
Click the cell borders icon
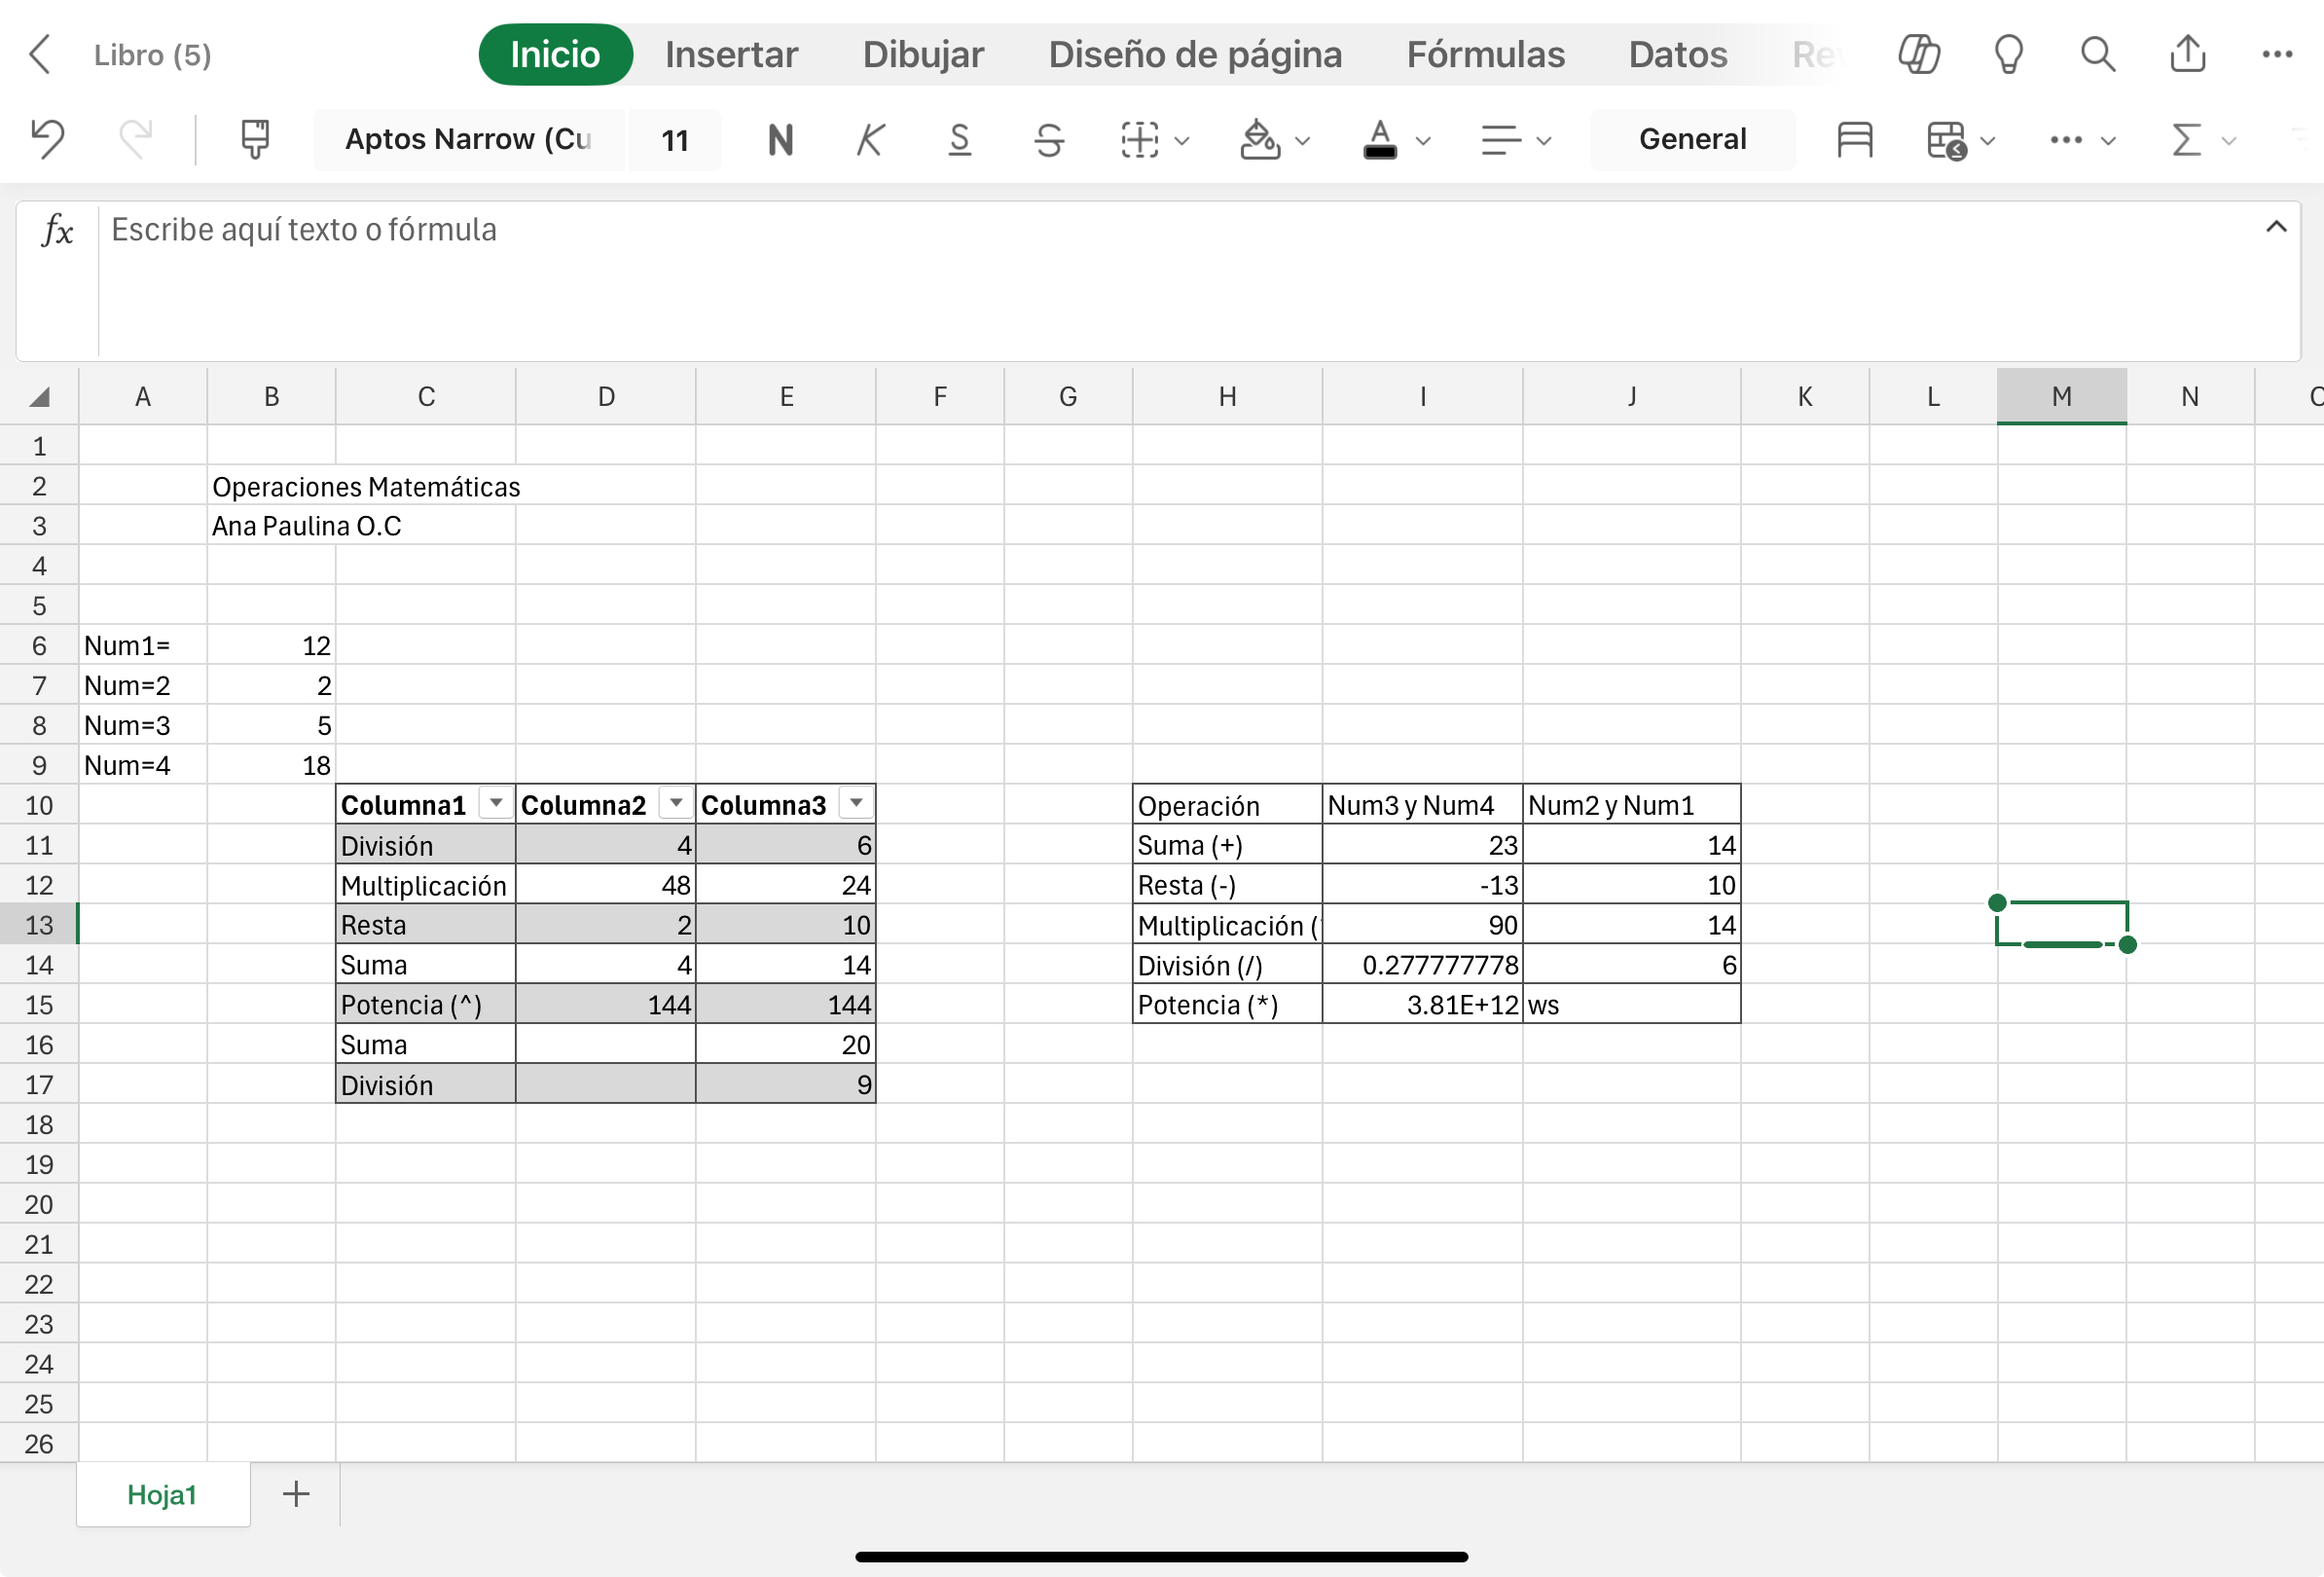(1139, 139)
